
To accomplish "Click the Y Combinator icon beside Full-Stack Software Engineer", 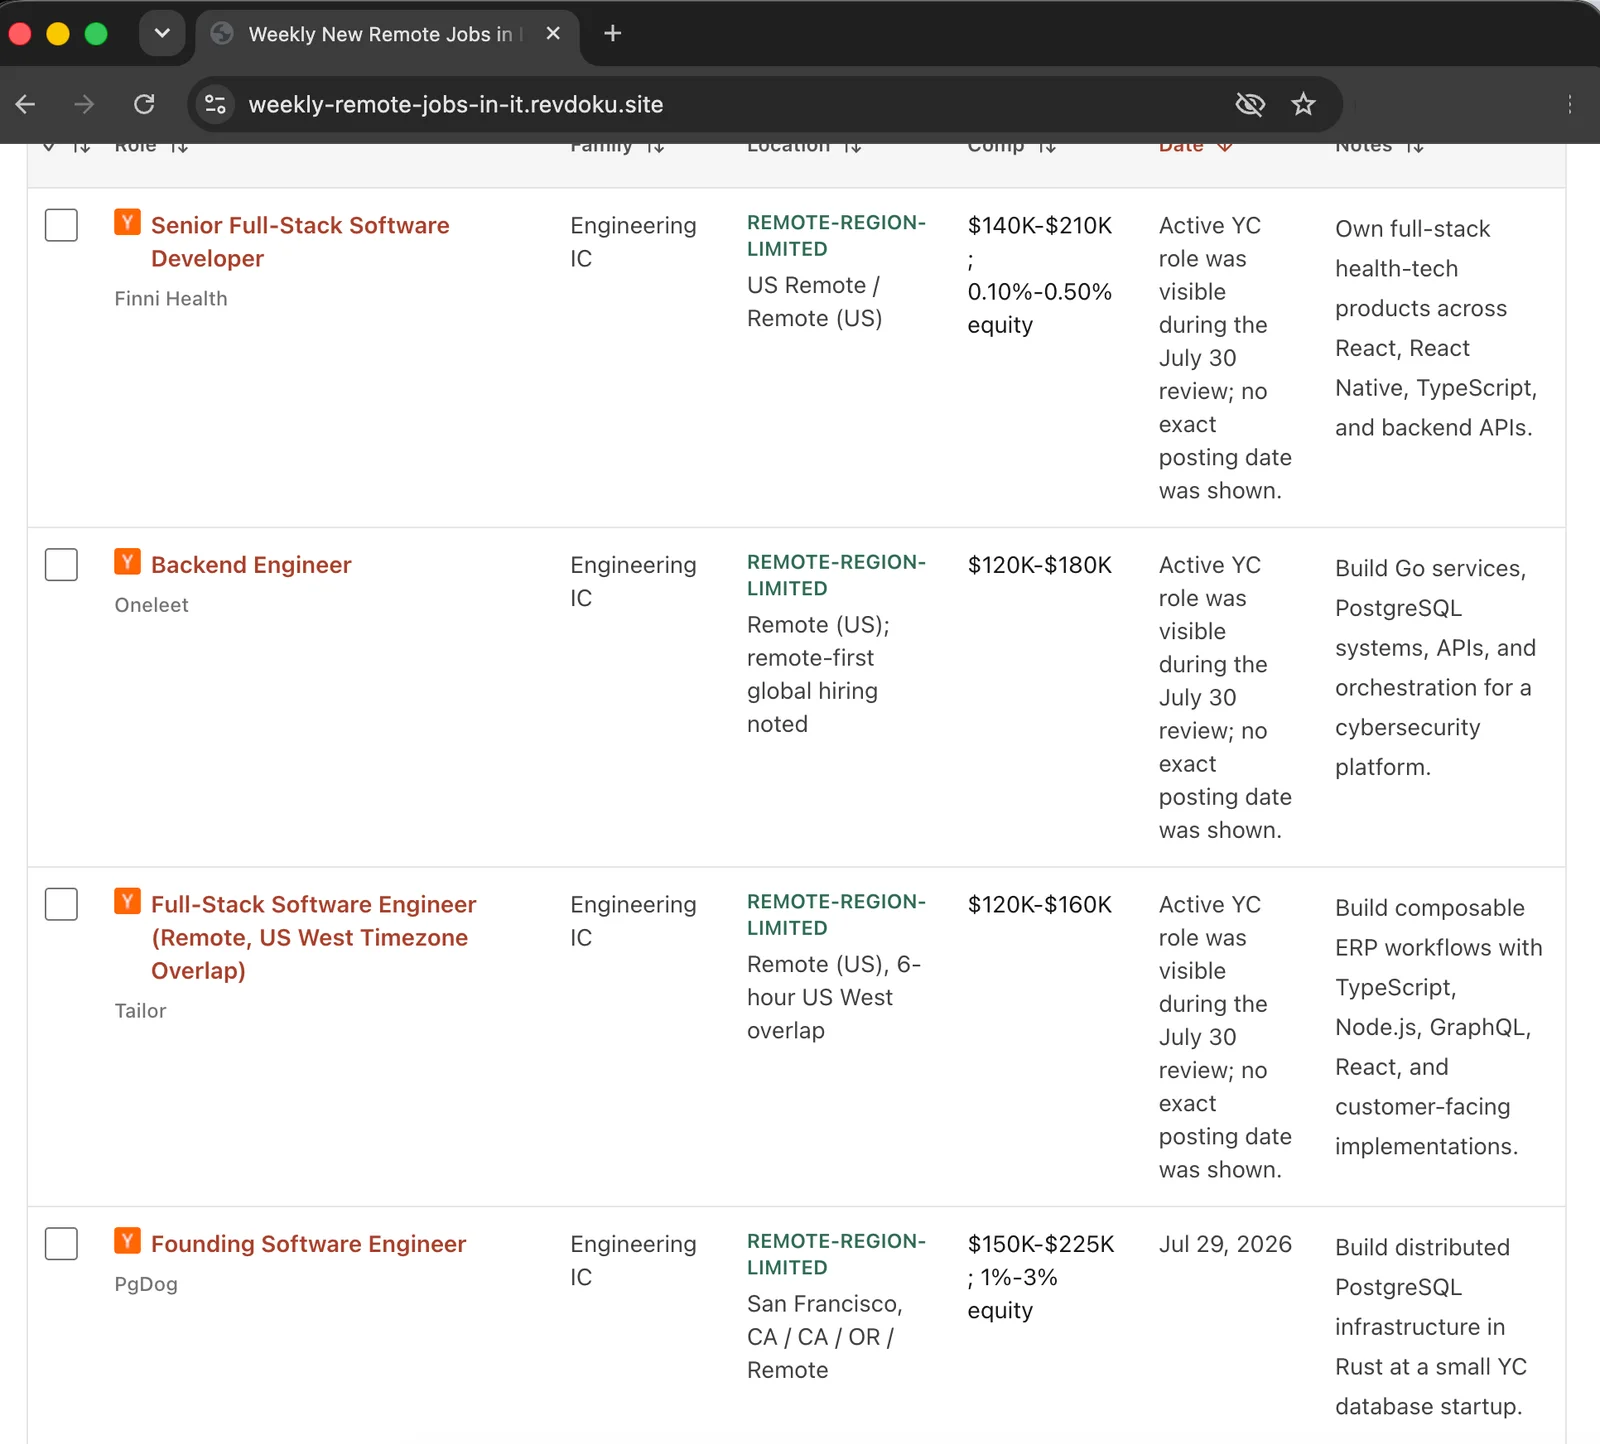I will click(127, 901).
